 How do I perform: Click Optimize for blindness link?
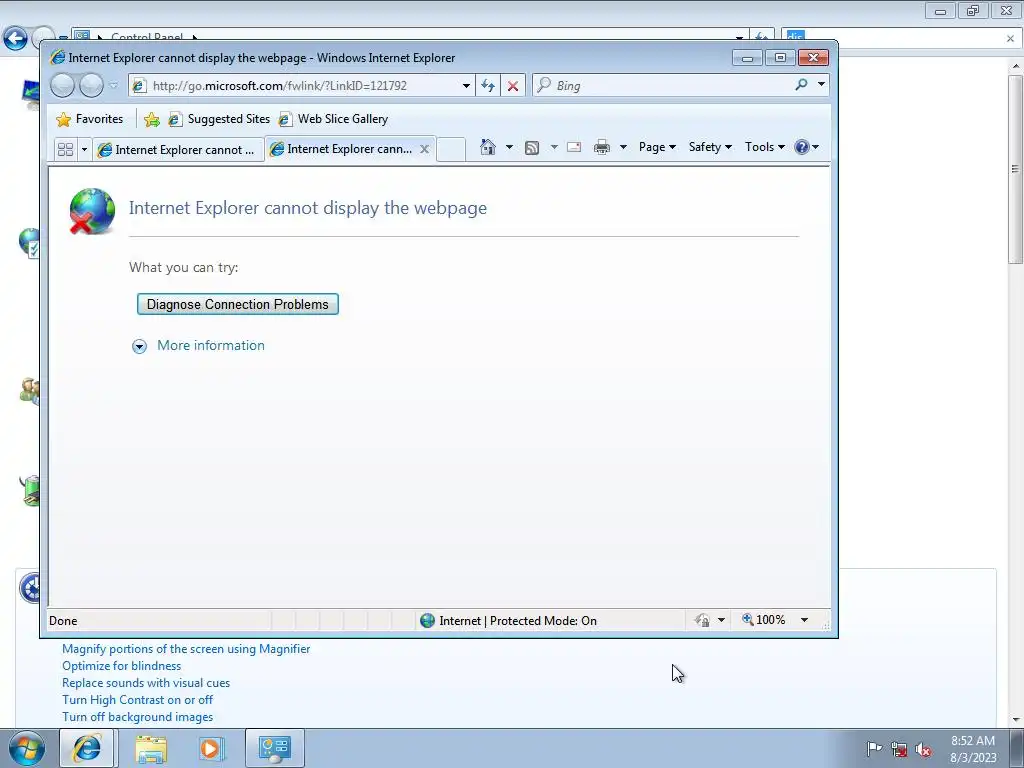[121, 665]
